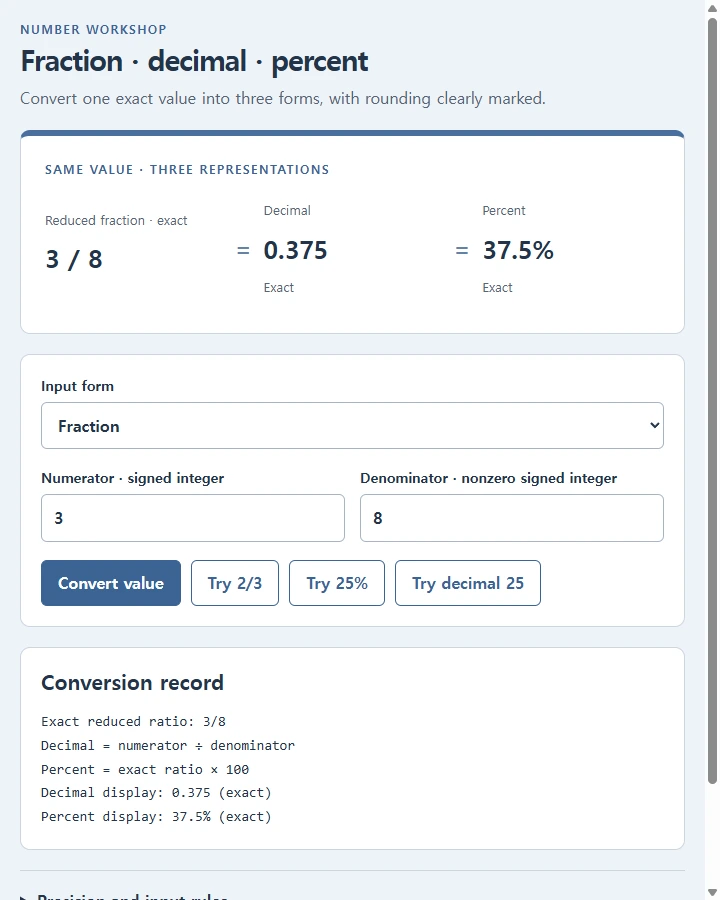This screenshot has width=720, height=900.
Task: Click the Denominator input field
Action: [512, 518]
